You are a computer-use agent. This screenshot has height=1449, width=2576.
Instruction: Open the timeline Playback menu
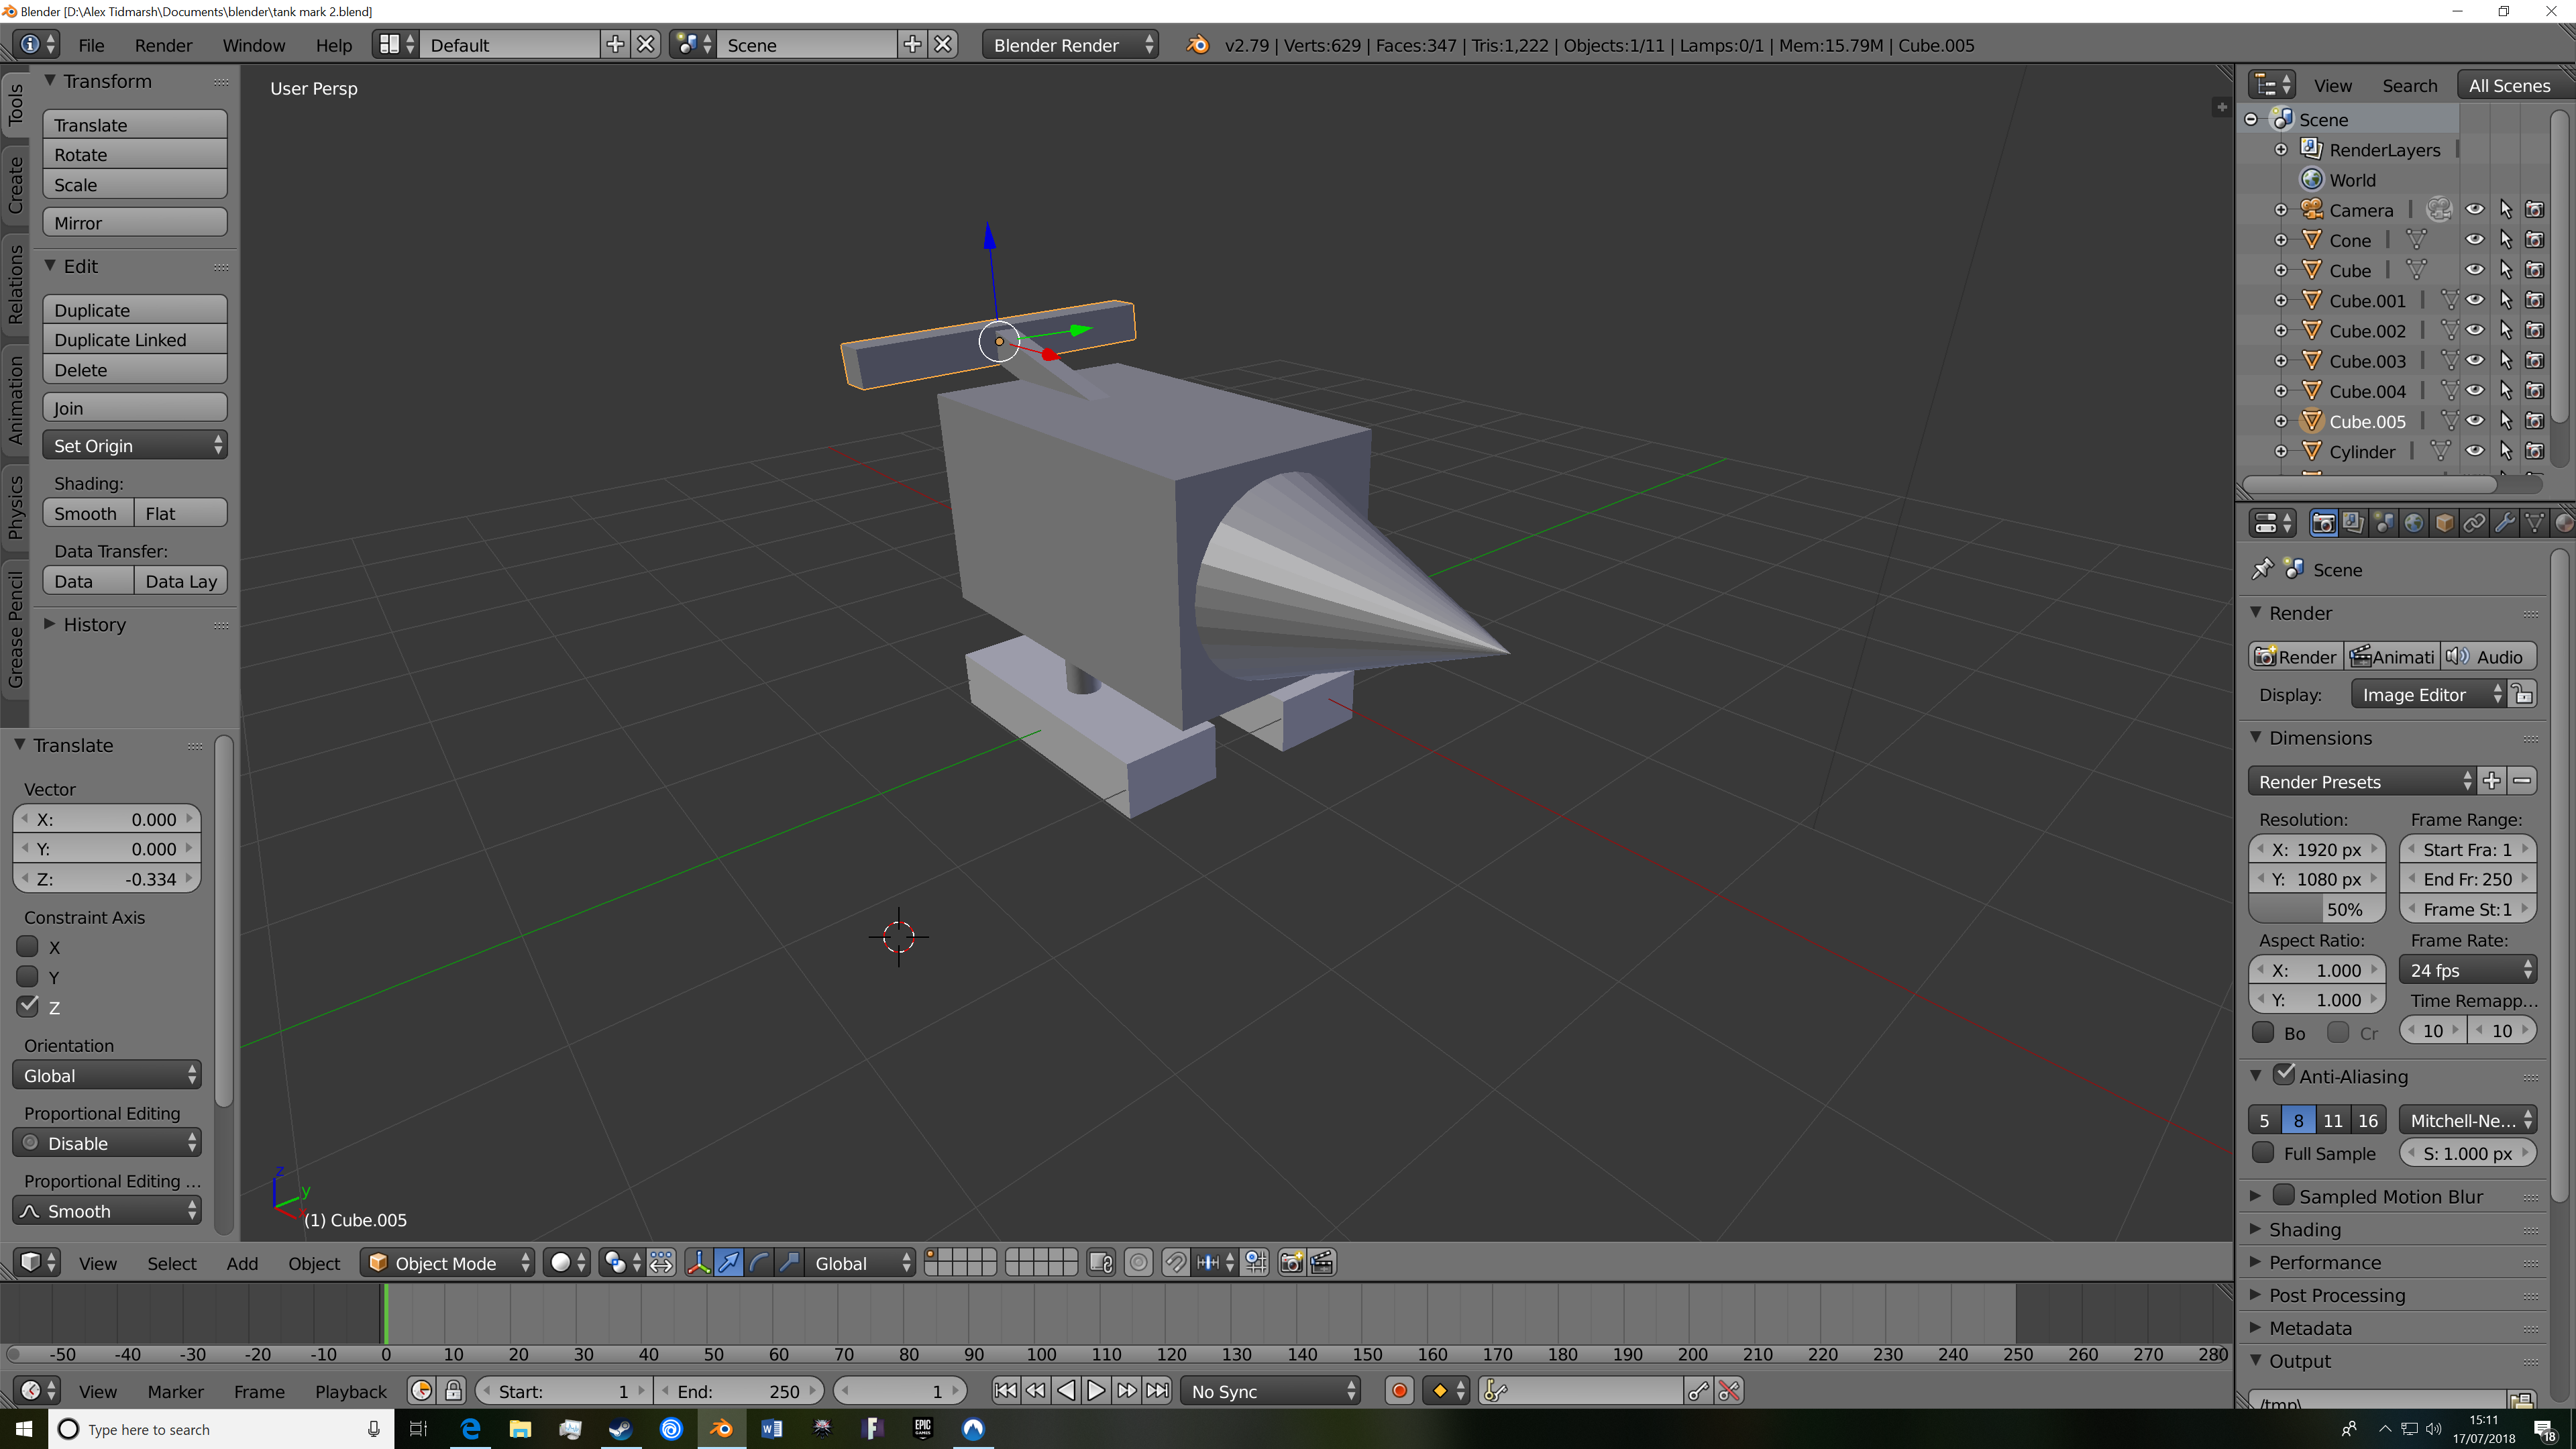click(351, 1391)
